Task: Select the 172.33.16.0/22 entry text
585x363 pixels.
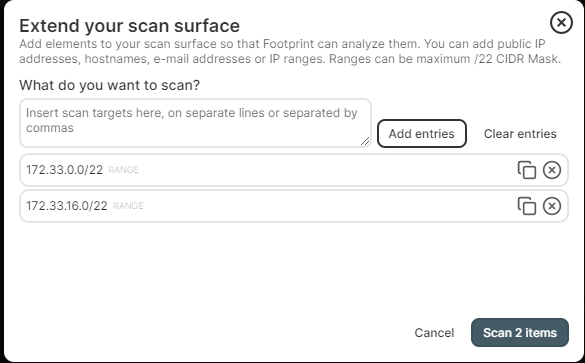Action: tap(66, 206)
